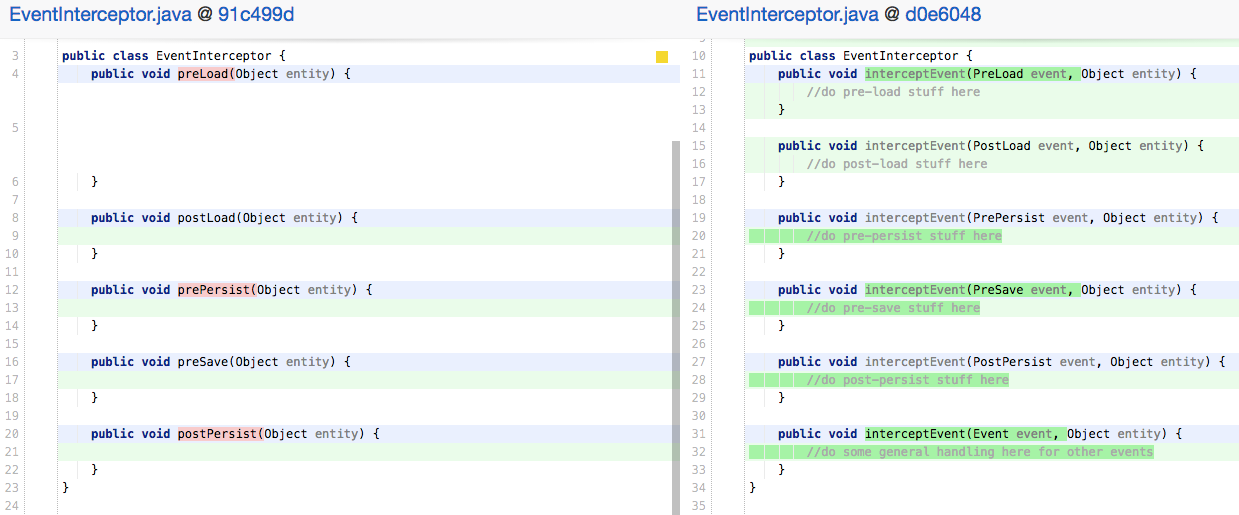Click the highlighted prePersist( method name on the left
The height and width of the screenshot is (515, 1239).
coord(217,290)
